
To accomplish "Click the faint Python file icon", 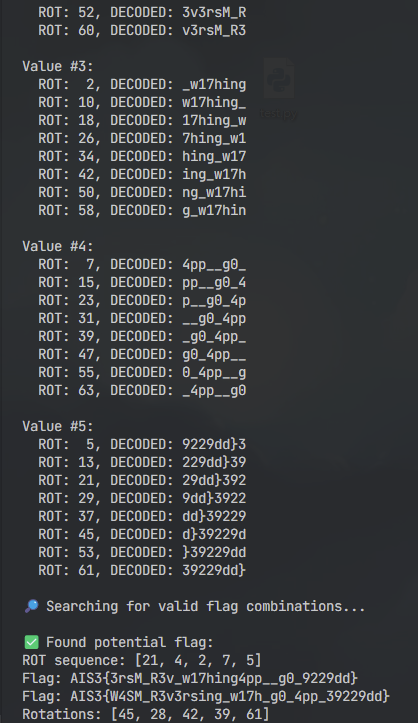I will [279, 78].
